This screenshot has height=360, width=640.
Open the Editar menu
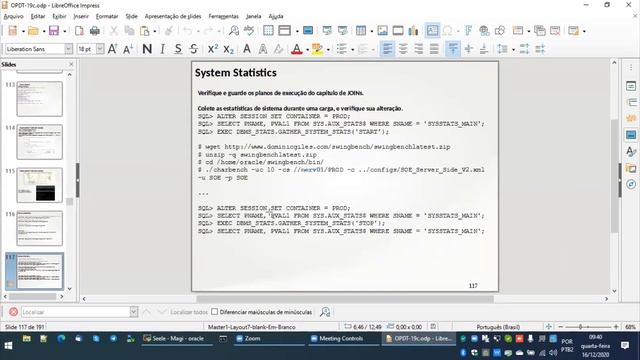(38, 16)
